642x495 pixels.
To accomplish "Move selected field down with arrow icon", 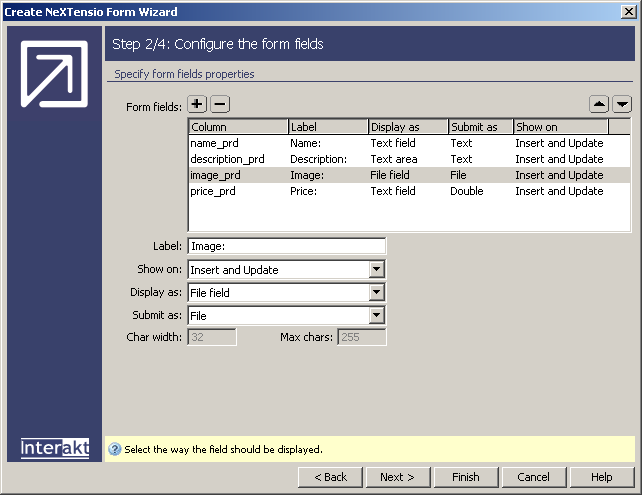I will (x=622, y=104).
